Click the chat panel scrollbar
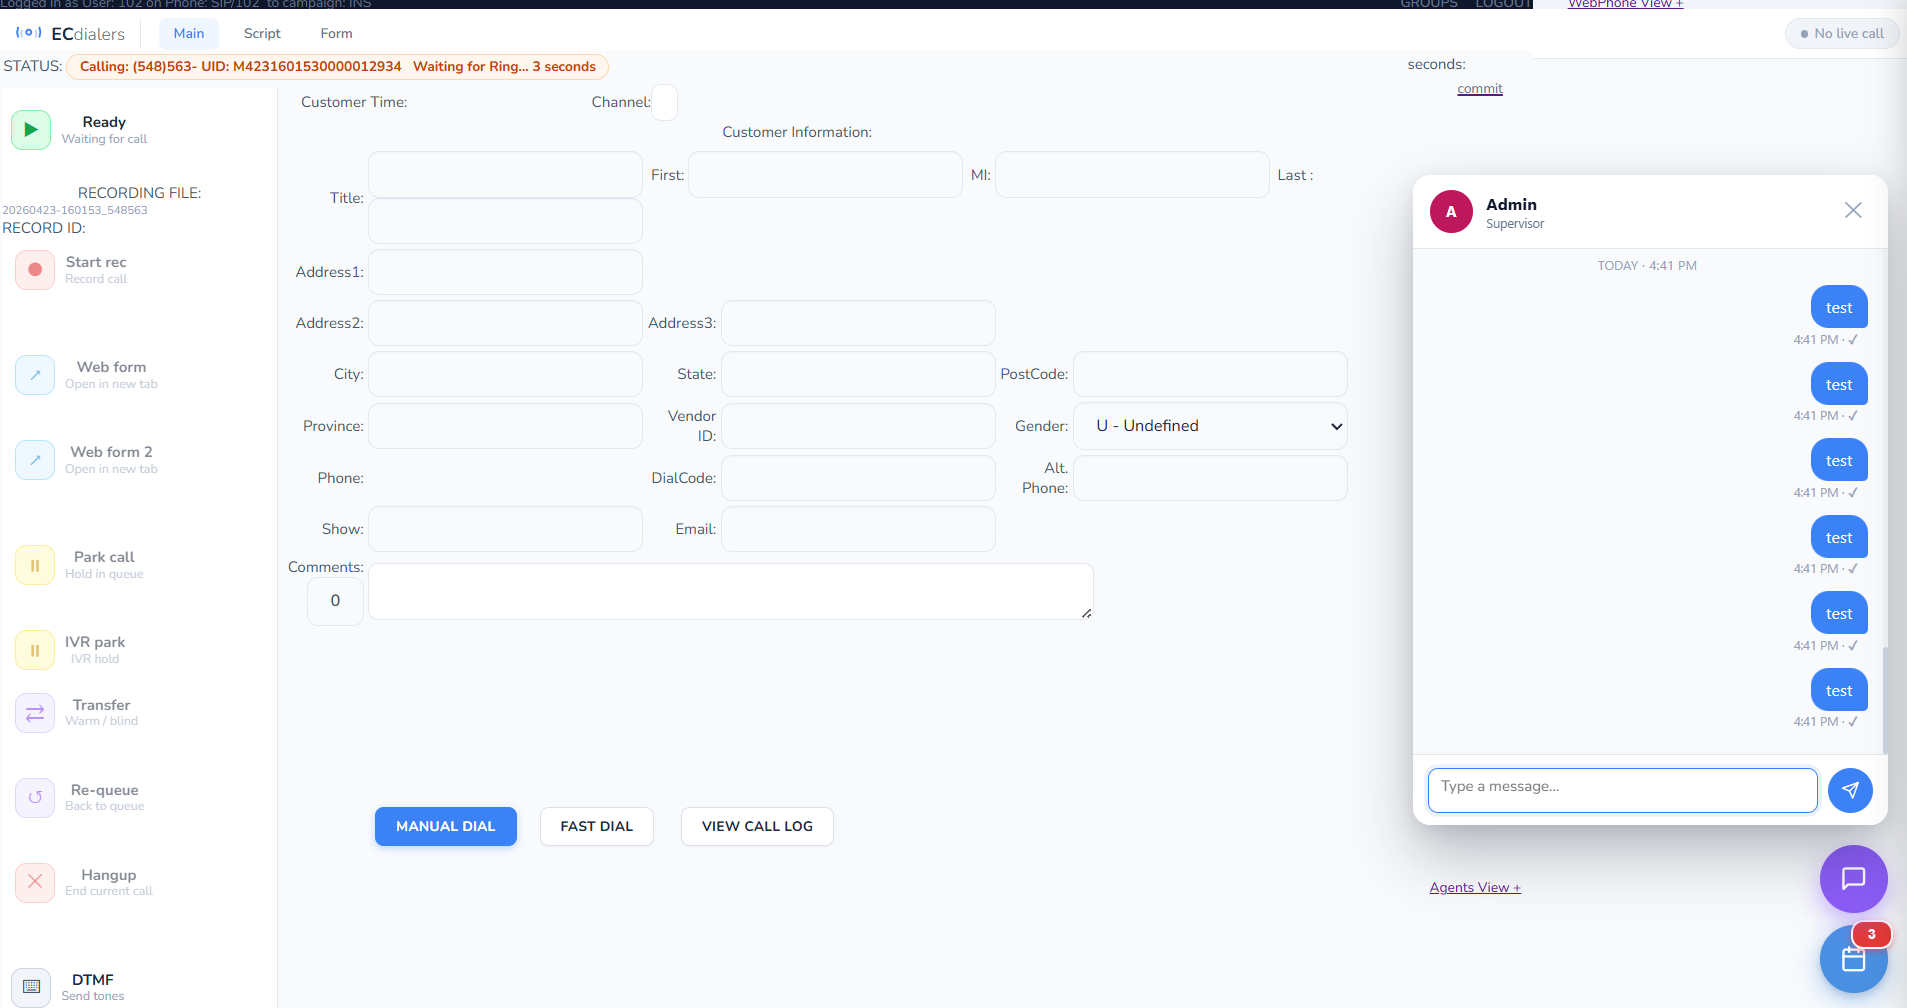Viewport: 1907px width, 1008px height. (1884, 700)
